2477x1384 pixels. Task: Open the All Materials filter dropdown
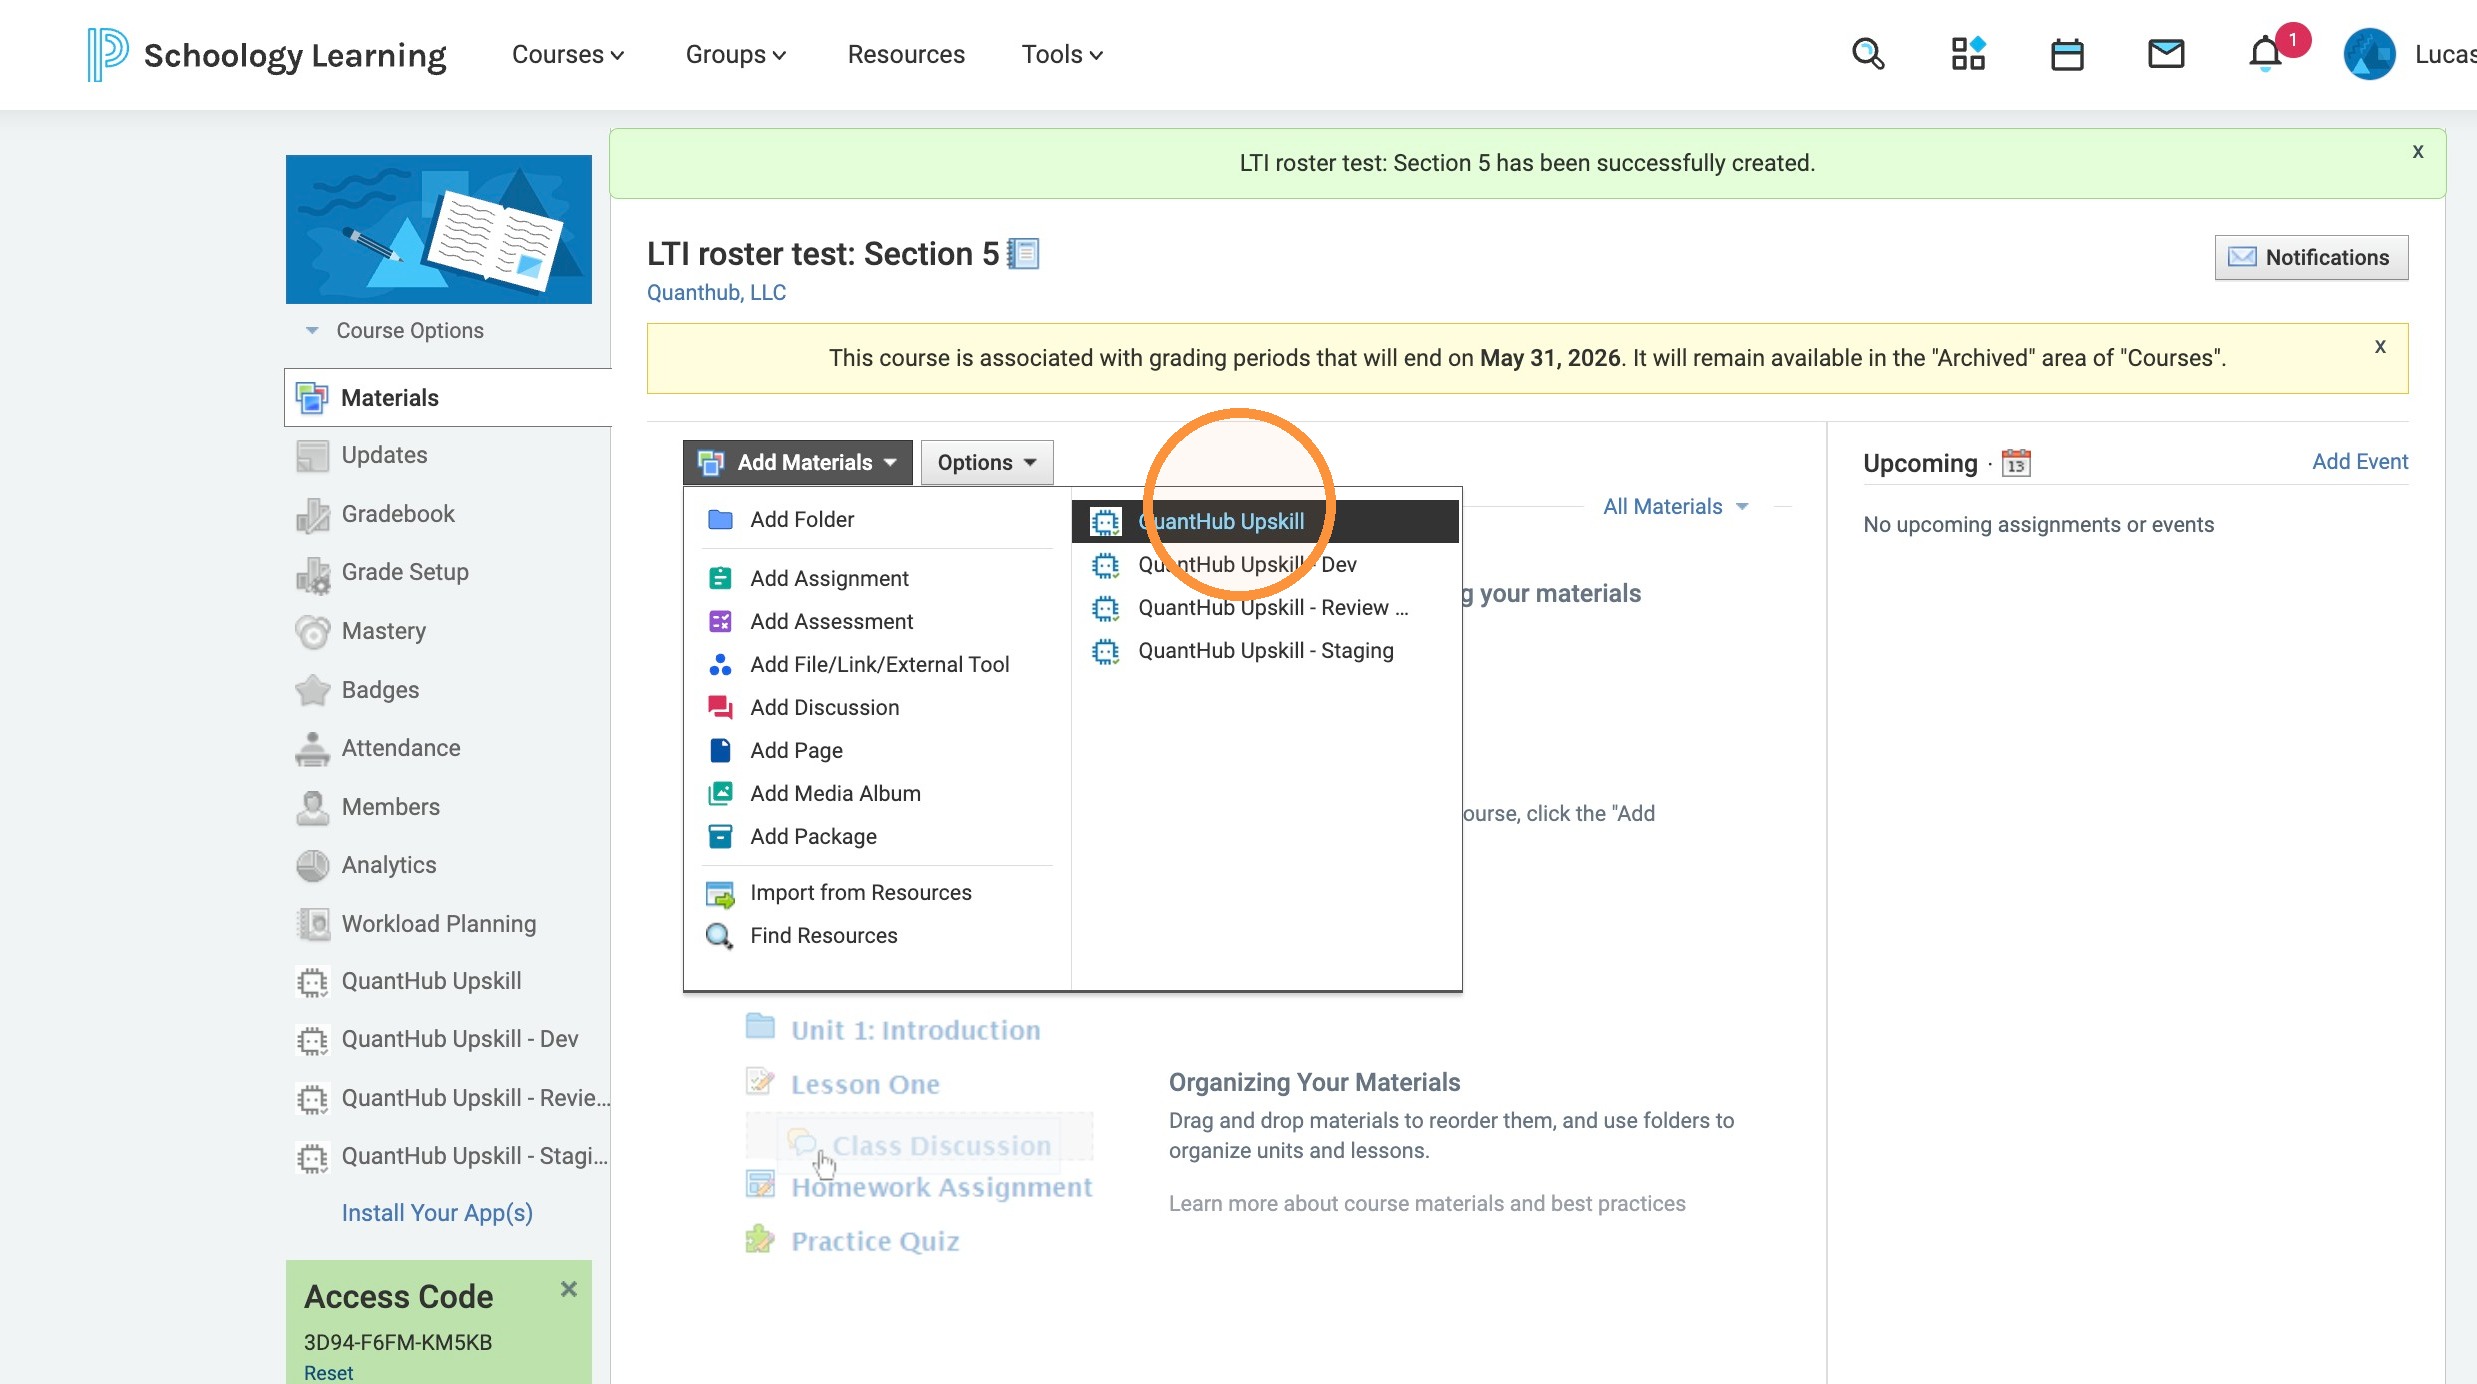pos(1676,506)
